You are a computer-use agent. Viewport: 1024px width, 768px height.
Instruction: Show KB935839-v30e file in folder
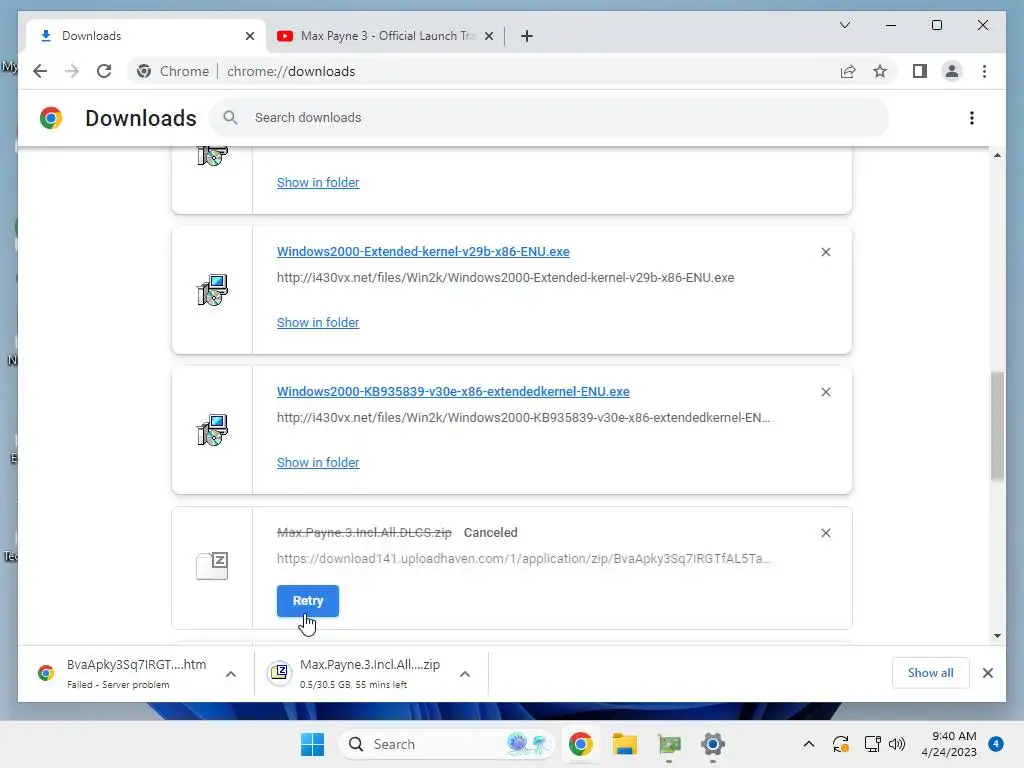coord(318,462)
